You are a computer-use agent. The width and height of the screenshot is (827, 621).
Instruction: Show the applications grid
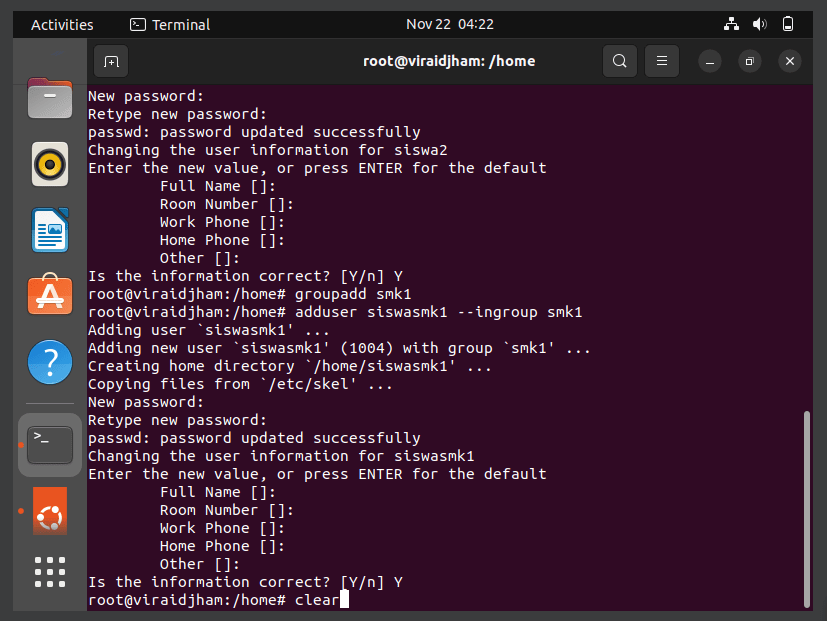click(x=50, y=572)
